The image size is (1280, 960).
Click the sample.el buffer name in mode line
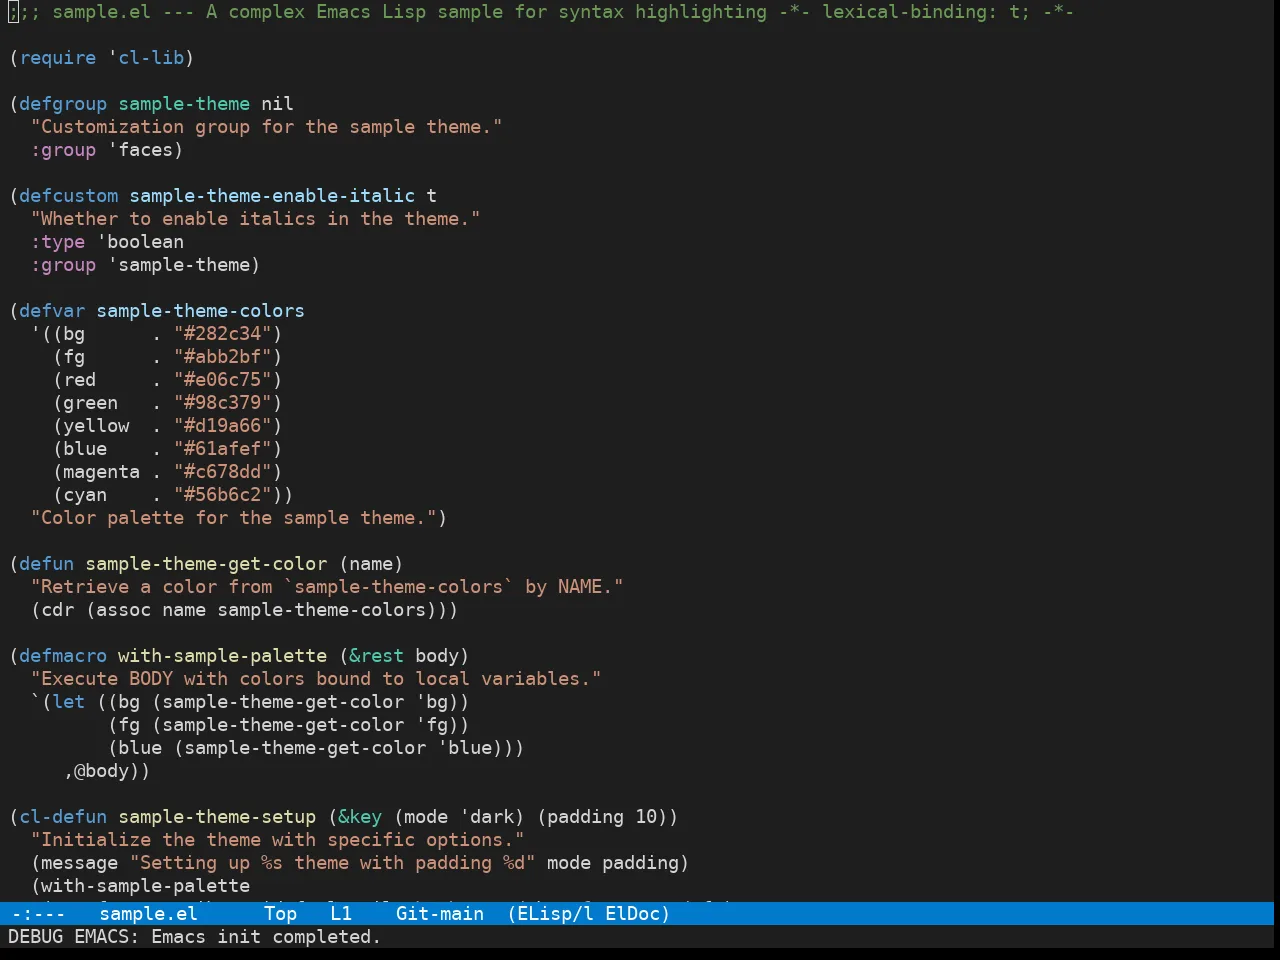pos(148,913)
